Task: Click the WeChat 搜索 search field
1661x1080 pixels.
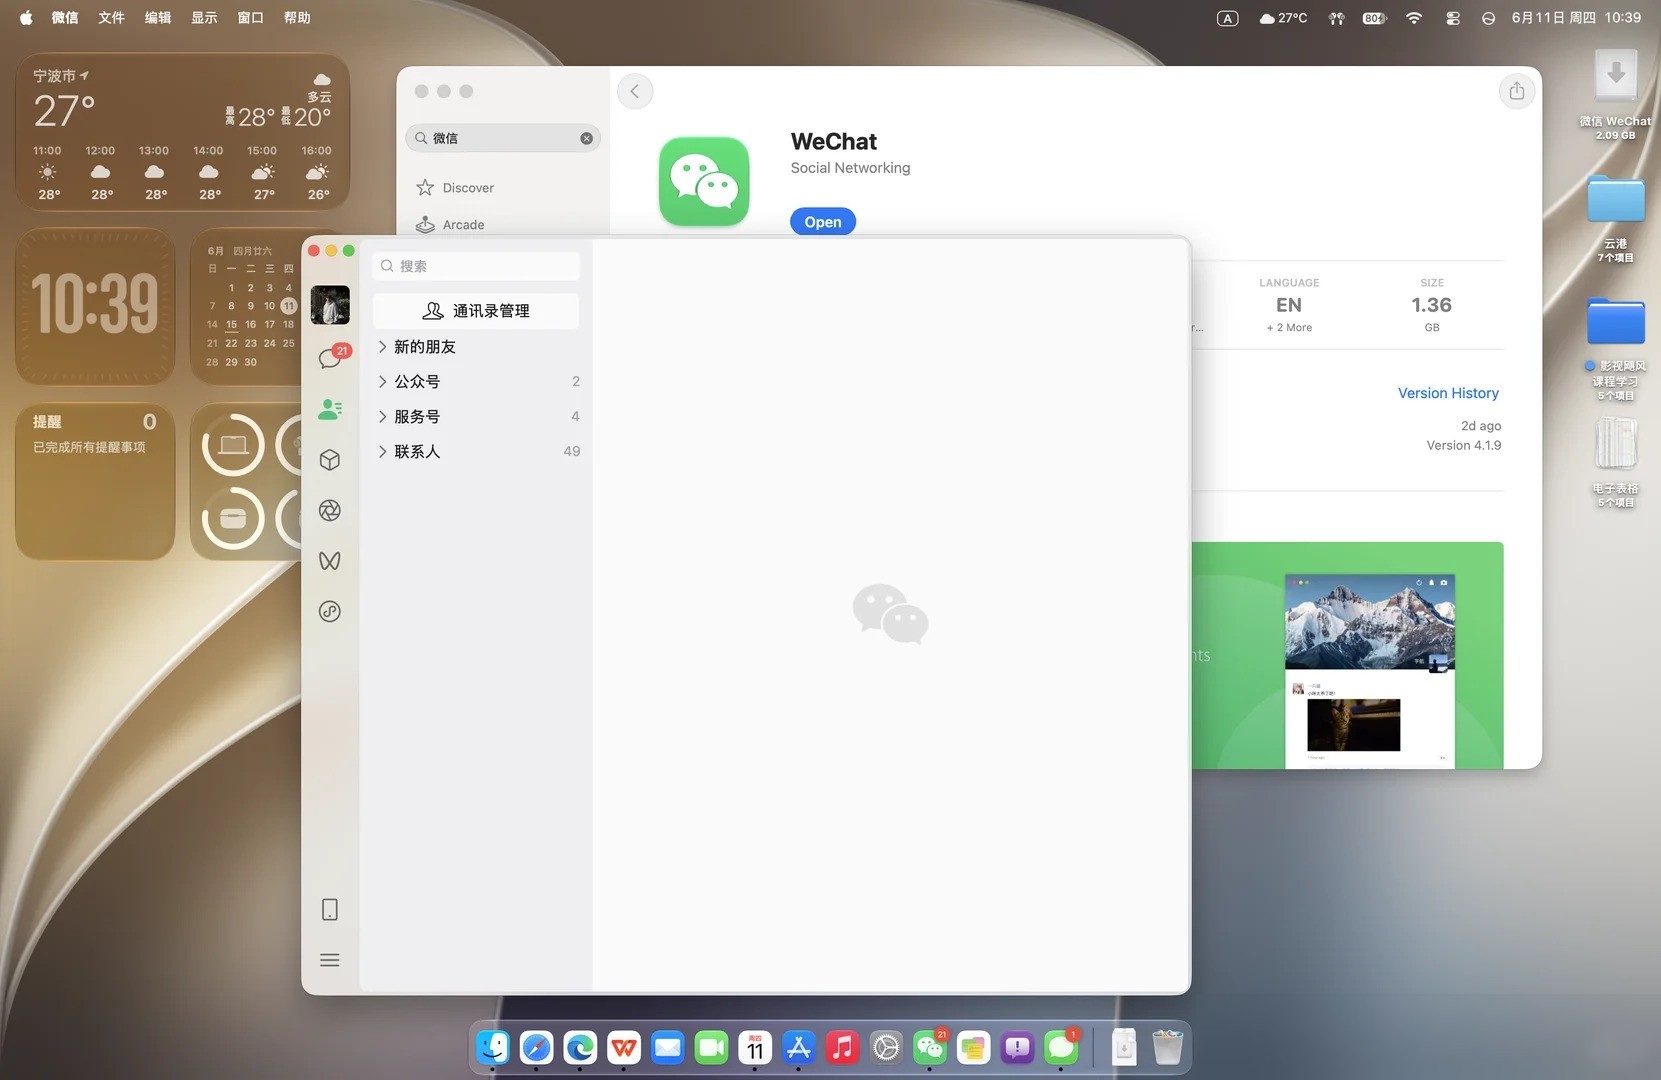Action: pyautogui.click(x=476, y=266)
